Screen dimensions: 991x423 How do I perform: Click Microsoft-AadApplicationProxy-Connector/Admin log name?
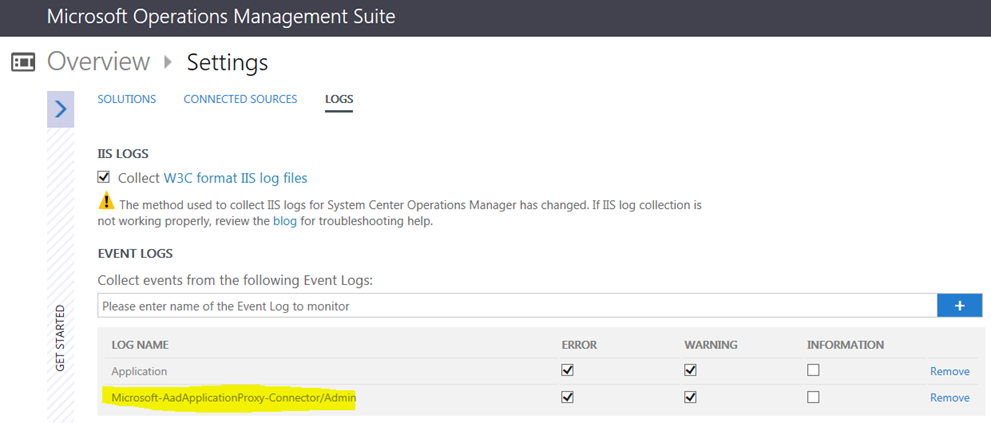pyautogui.click(x=234, y=398)
